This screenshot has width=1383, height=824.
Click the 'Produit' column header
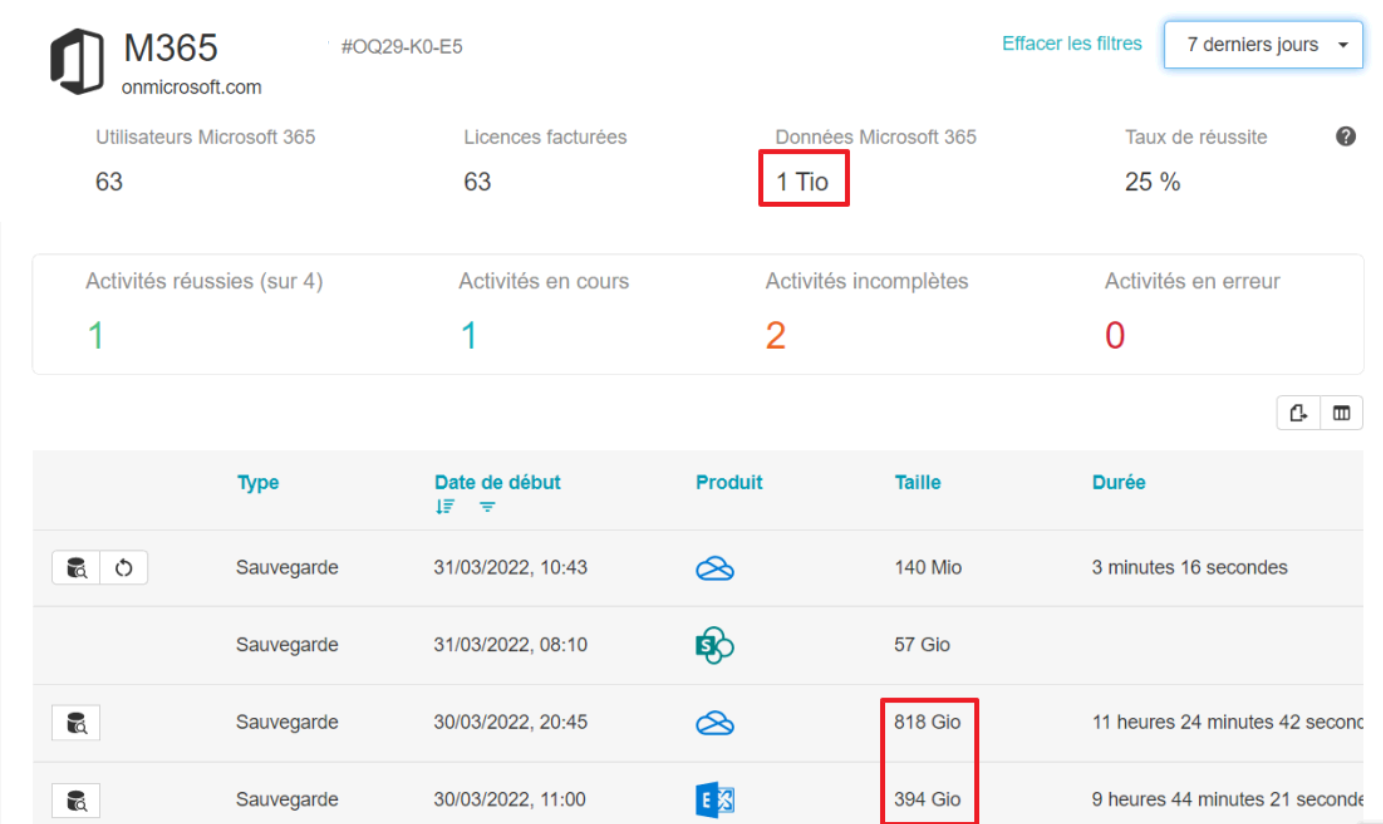[x=729, y=482]
